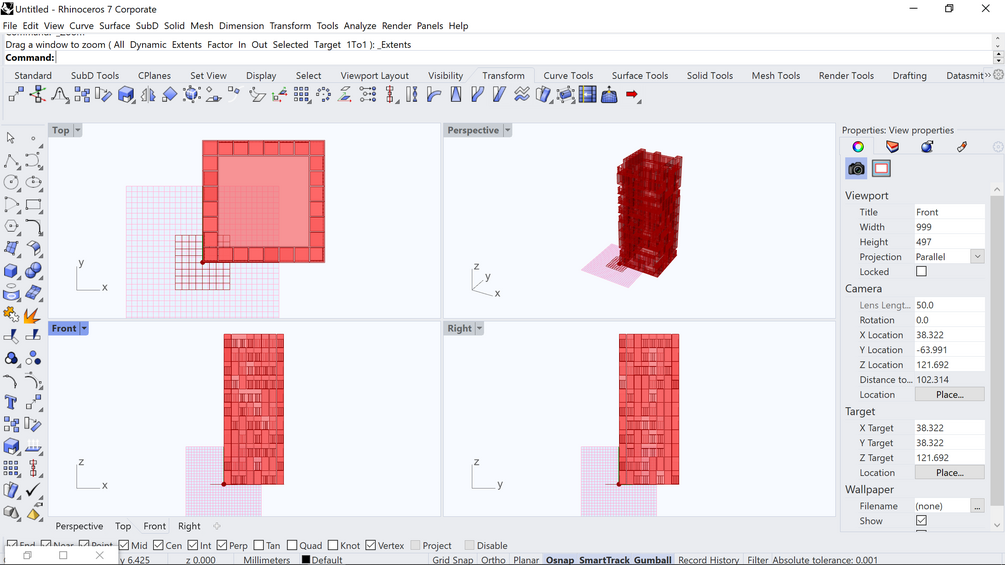Expand the toolbar tabs overflow chevron
1005x565 pixels.
988,75
